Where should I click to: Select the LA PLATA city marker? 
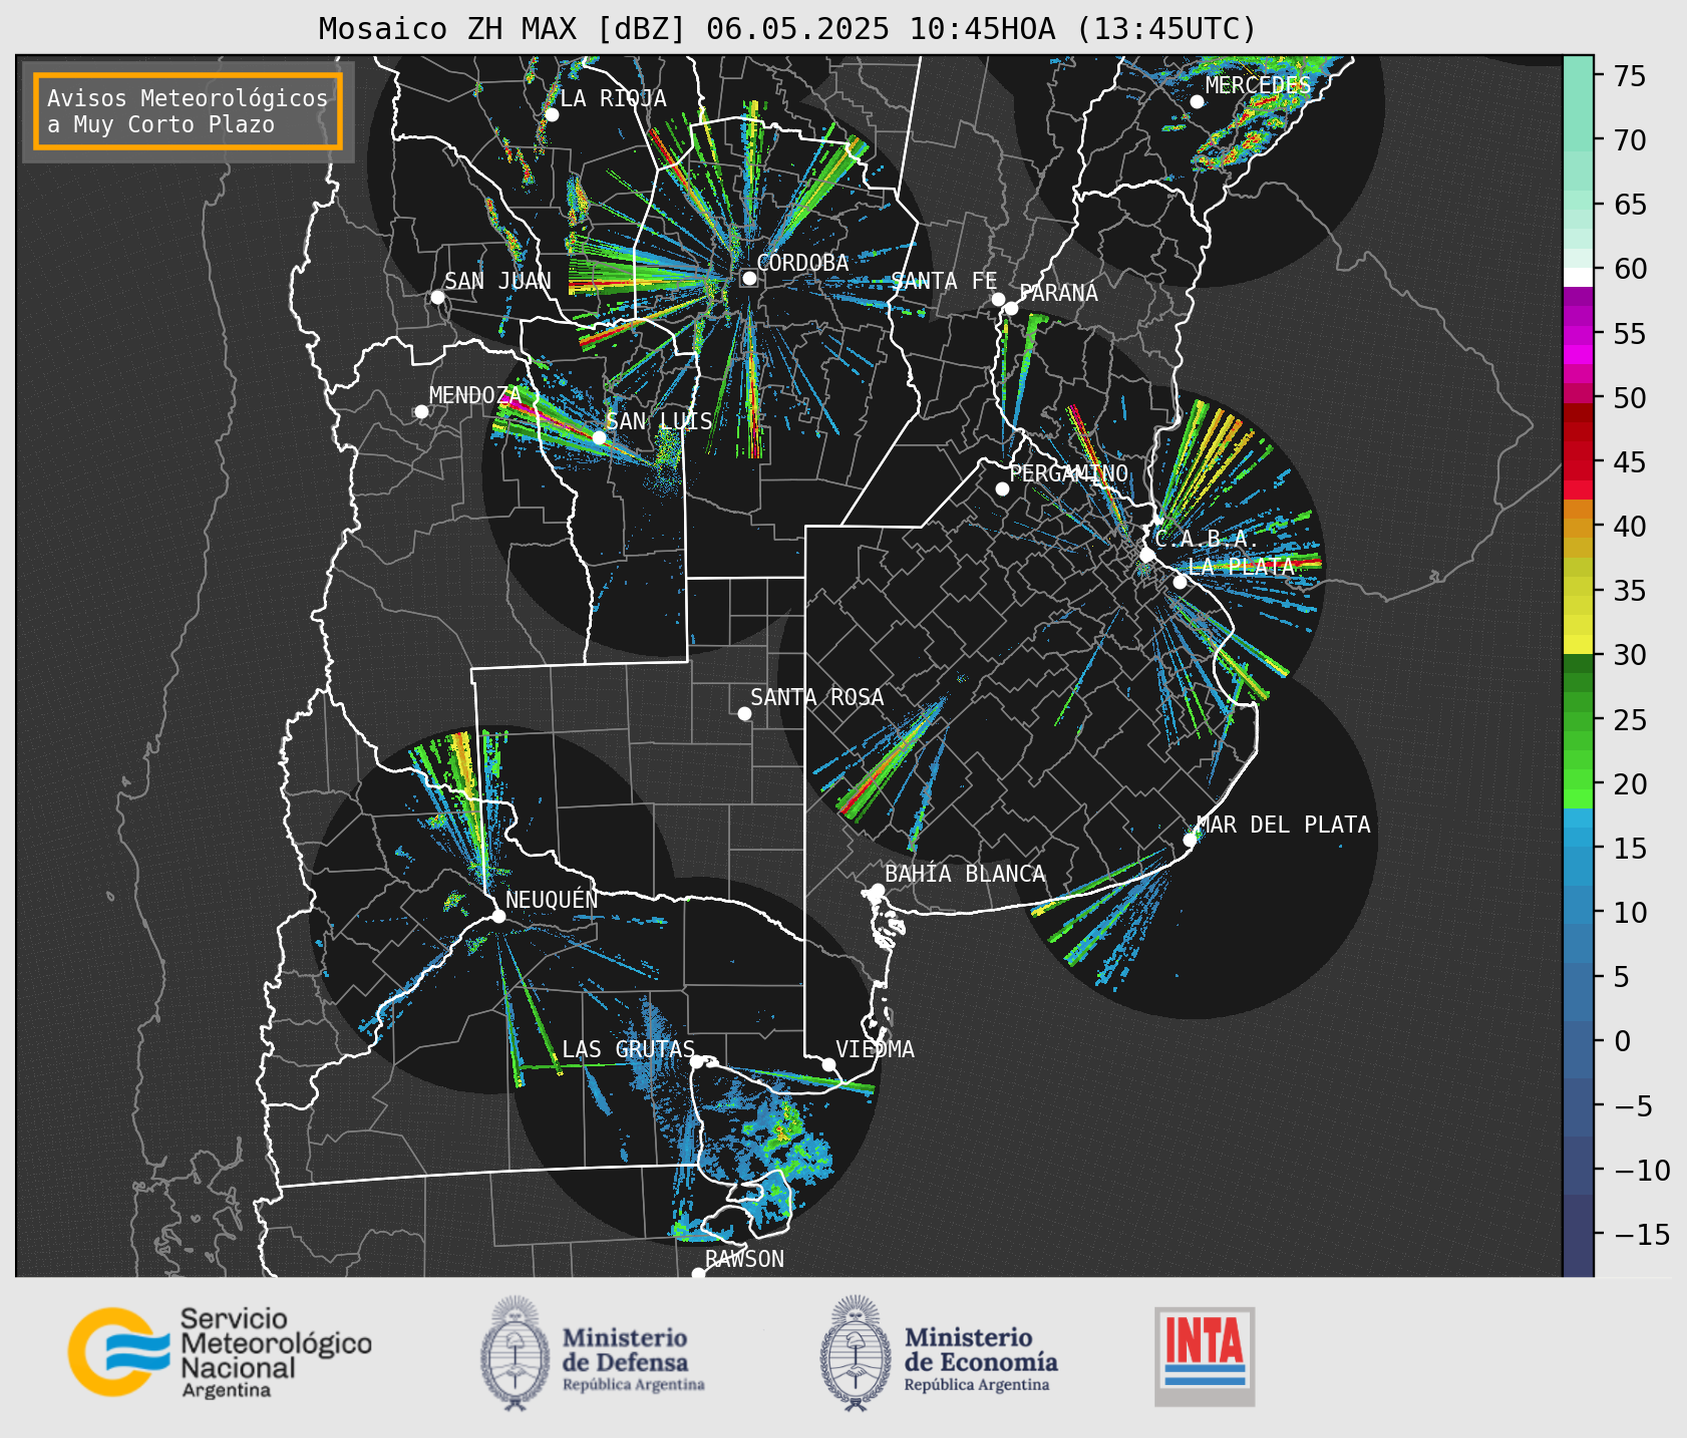click(1180, 582)
